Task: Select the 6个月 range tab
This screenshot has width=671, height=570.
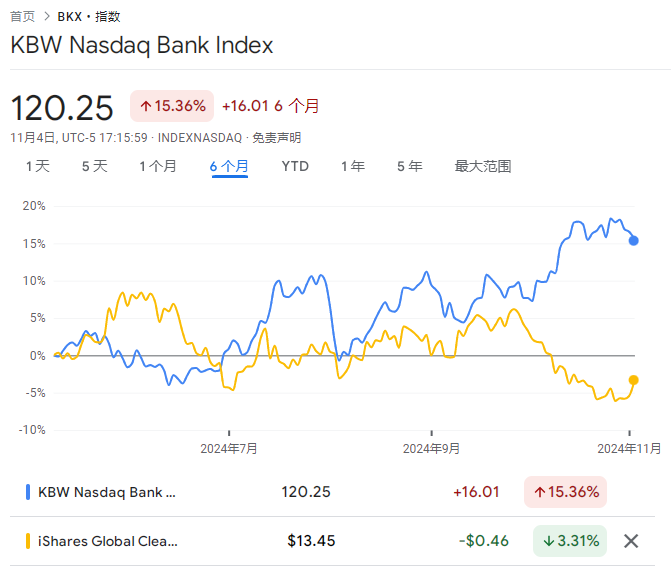Action: point(229,166)
